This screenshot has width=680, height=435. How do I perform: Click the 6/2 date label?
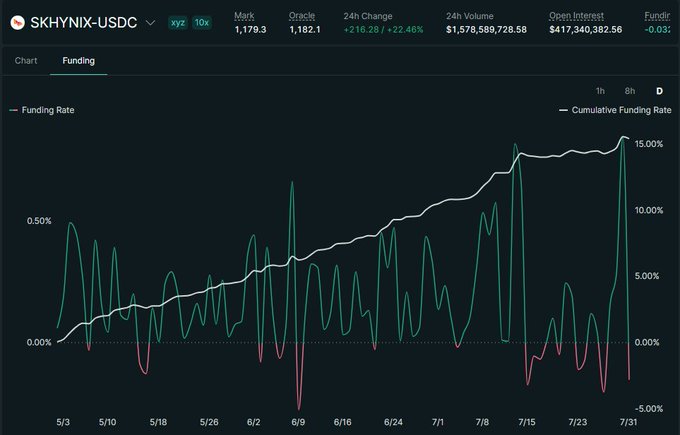(x=254, y=422)
